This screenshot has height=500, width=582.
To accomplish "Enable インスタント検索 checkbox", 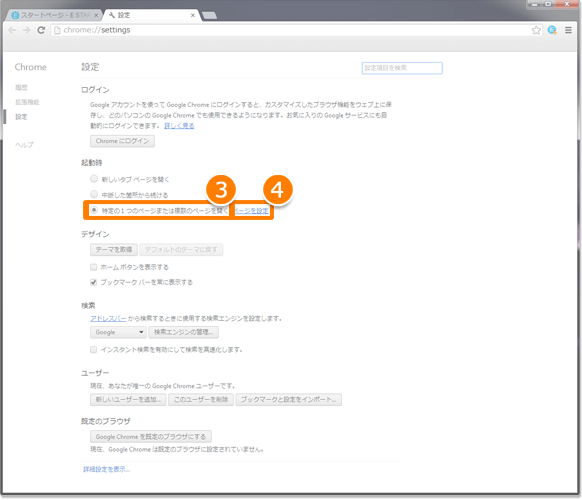I will (94, 349).
